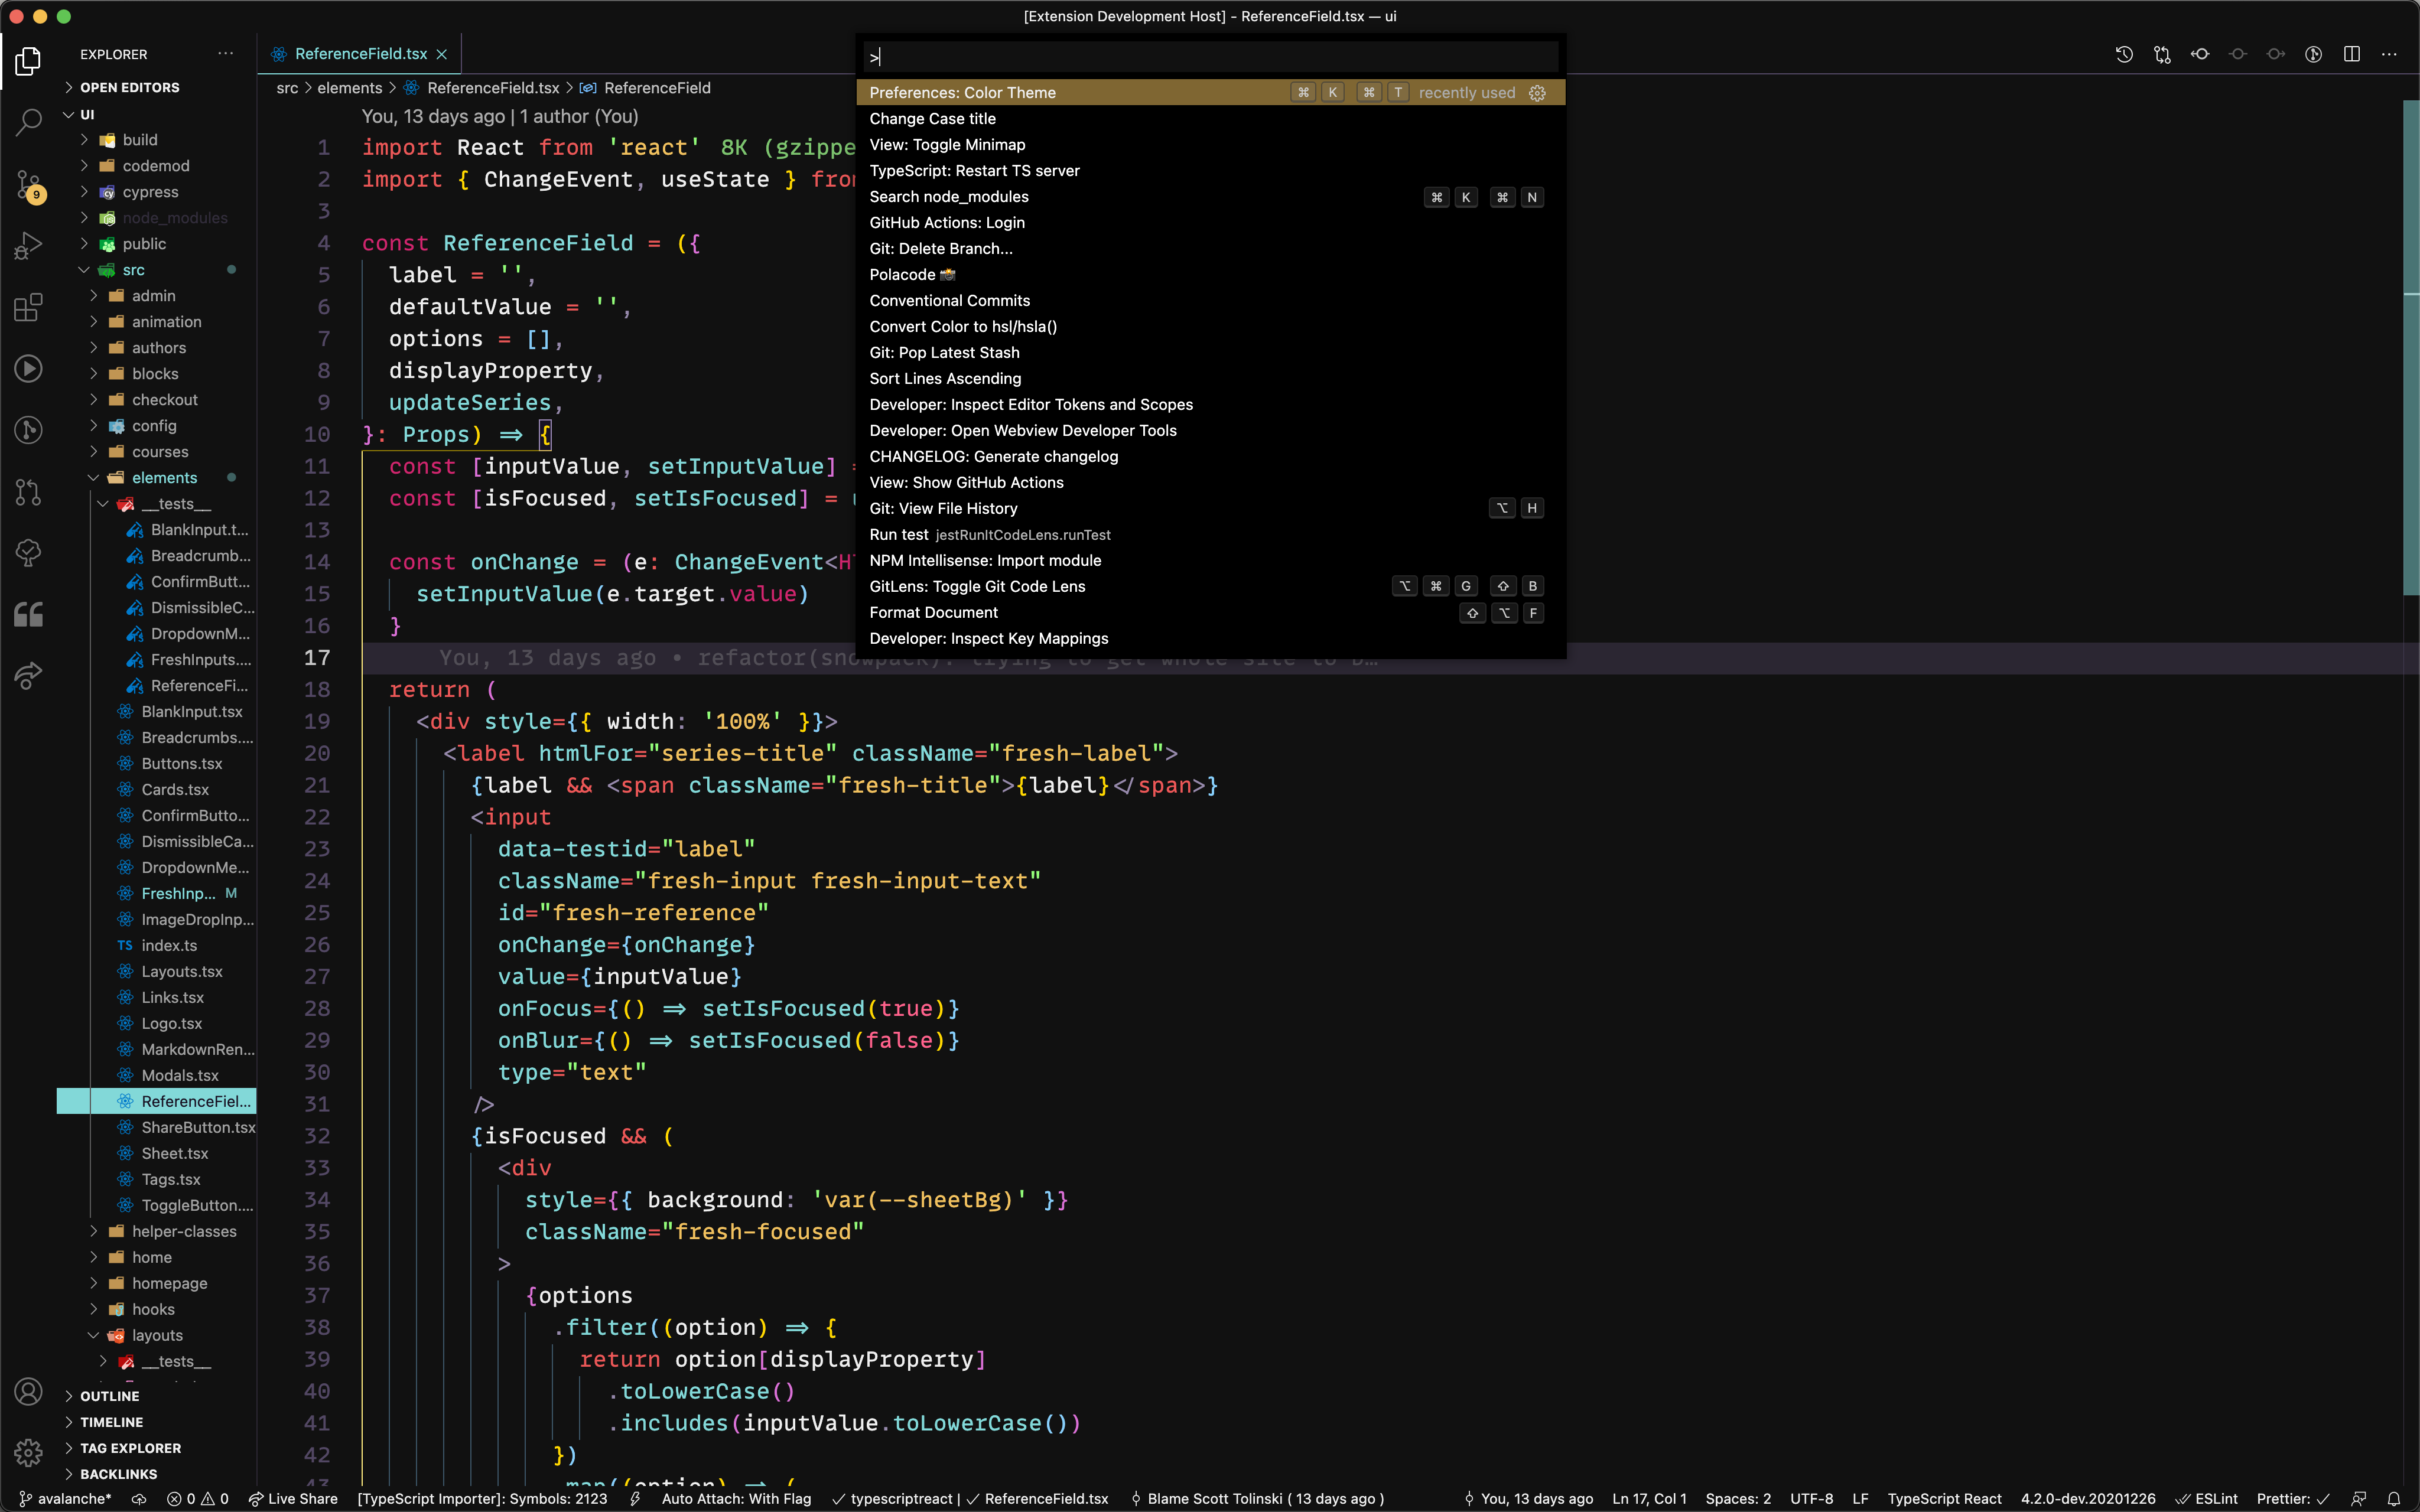Run GitLens: Toggle Git Code Lens command
The width and height of the screenshot is (2420, 1512).
[x=976, y=587]
